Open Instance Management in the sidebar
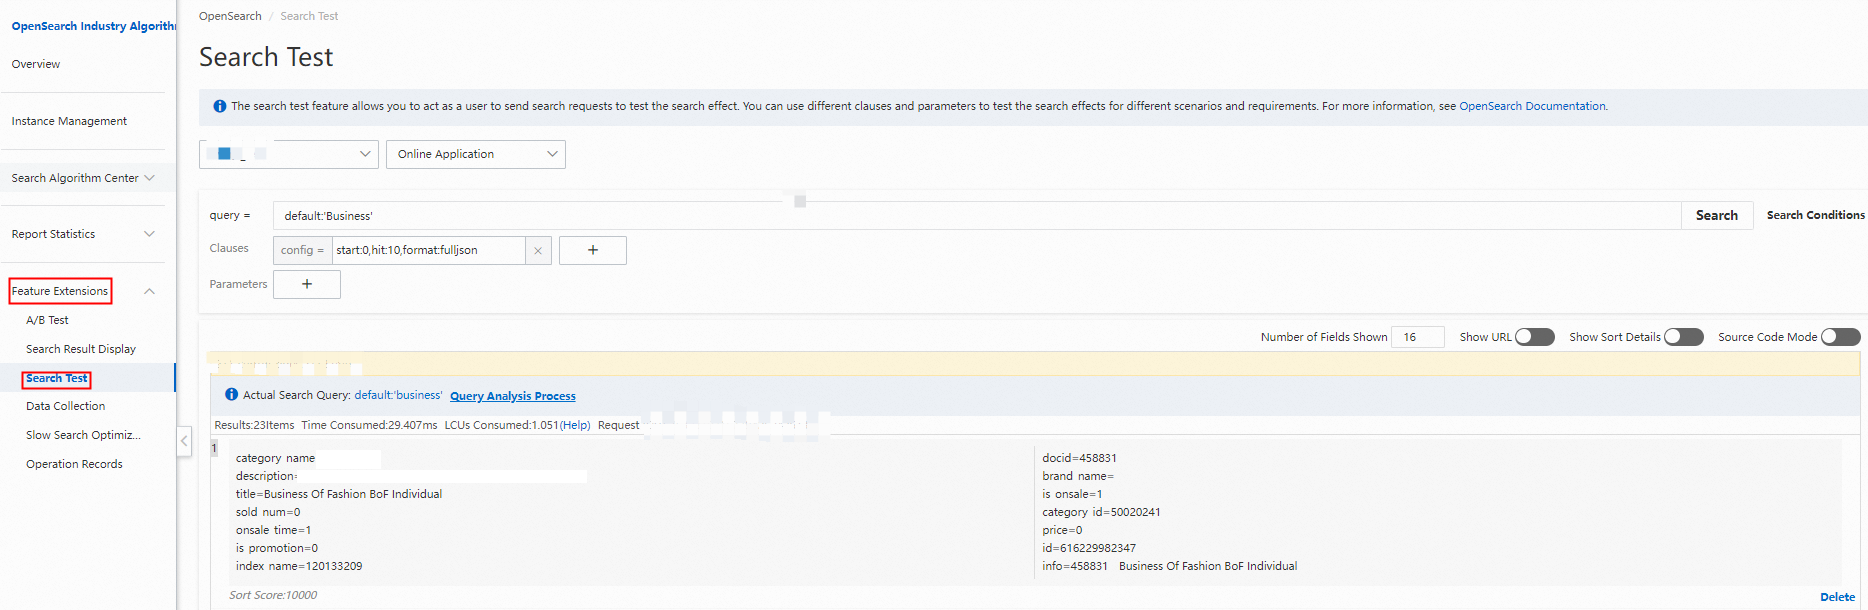The height and width of the screenshot is (610, 1868). 69,121
